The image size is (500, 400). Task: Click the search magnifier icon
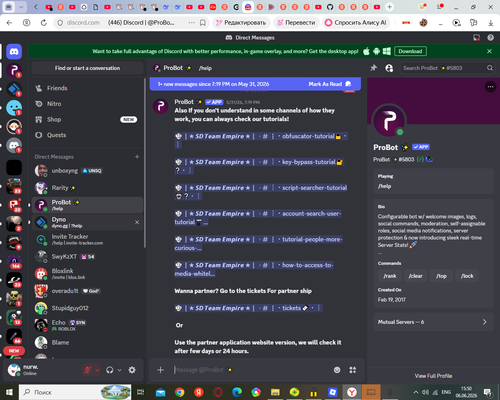(490, 68)
